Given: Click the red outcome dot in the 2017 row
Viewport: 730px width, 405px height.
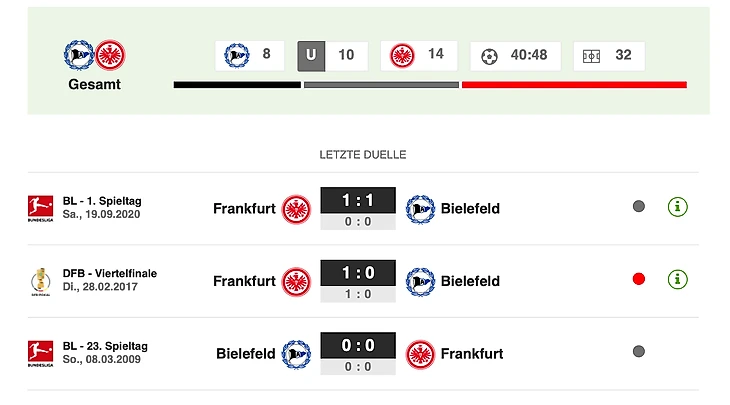Looking at the screenshot, I should (x=639, y=279).
